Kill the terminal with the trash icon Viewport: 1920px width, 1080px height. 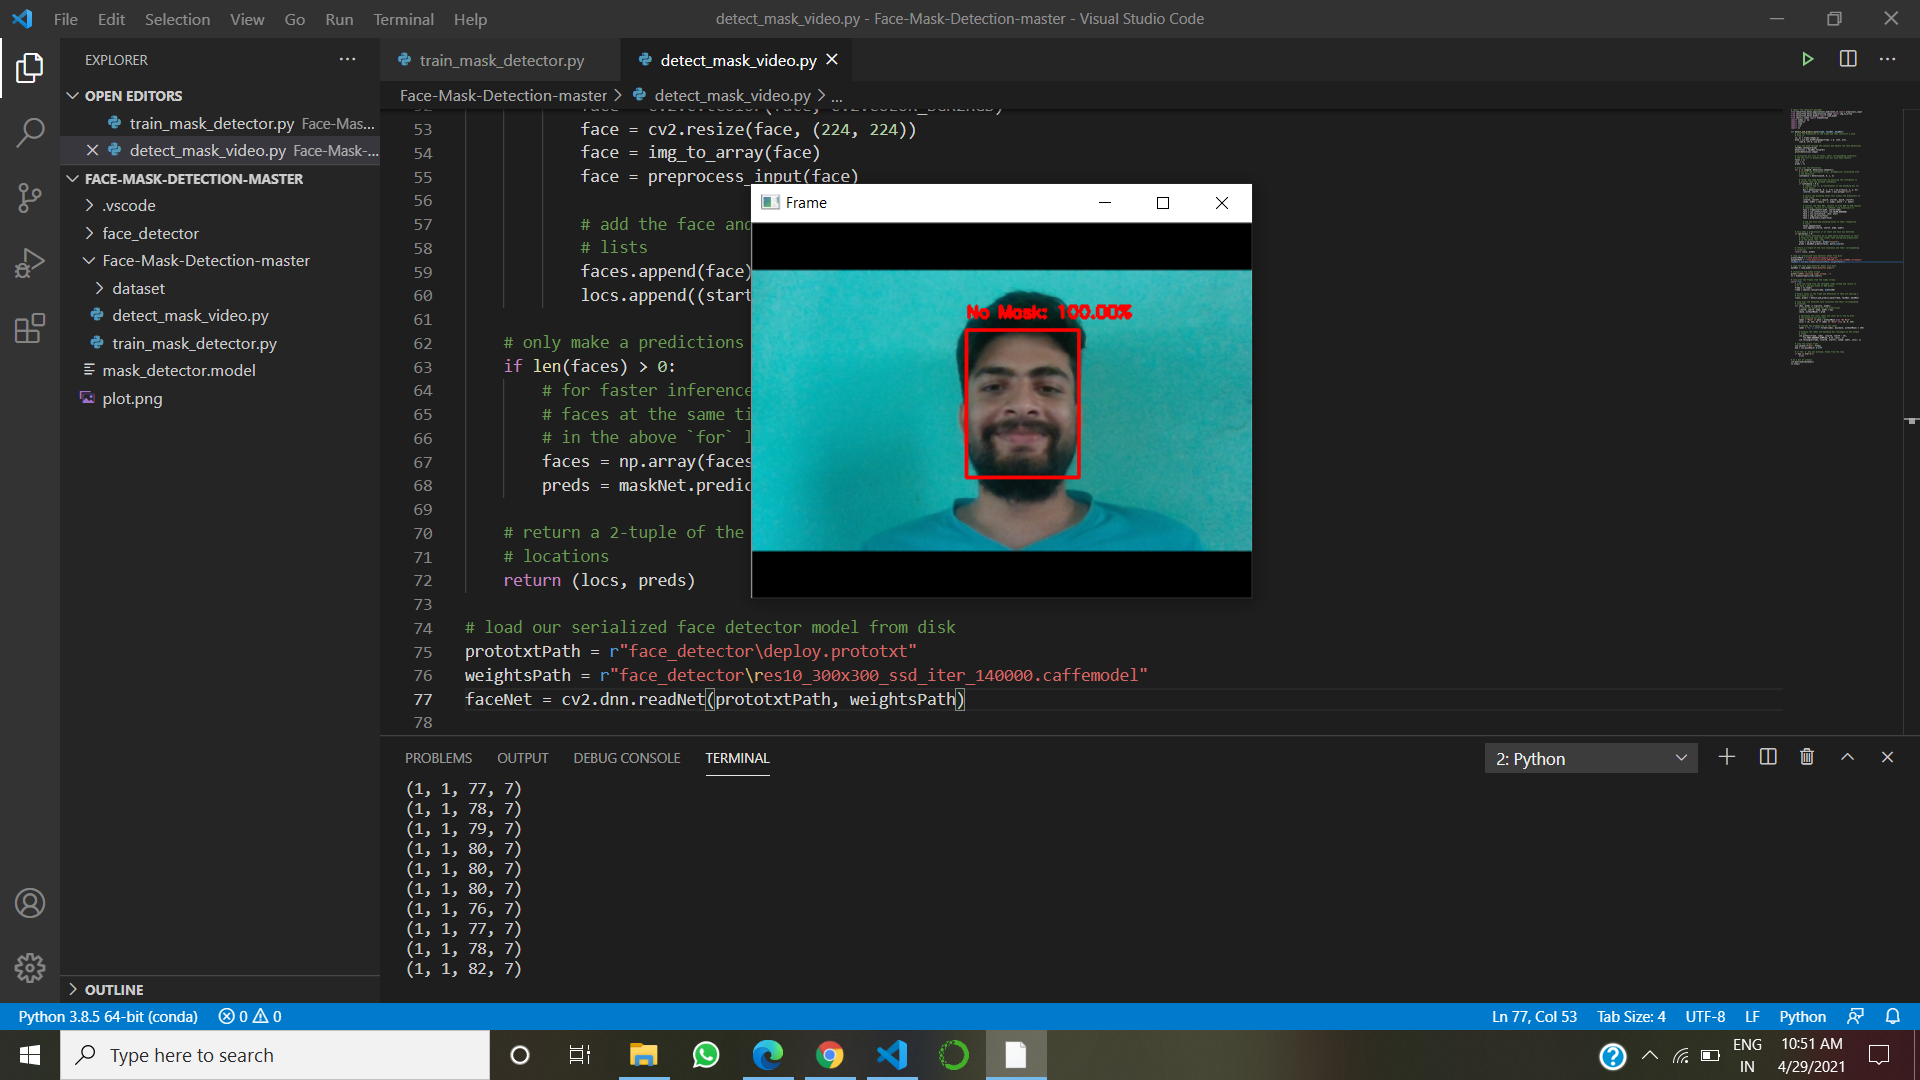tap(1806, 757)
